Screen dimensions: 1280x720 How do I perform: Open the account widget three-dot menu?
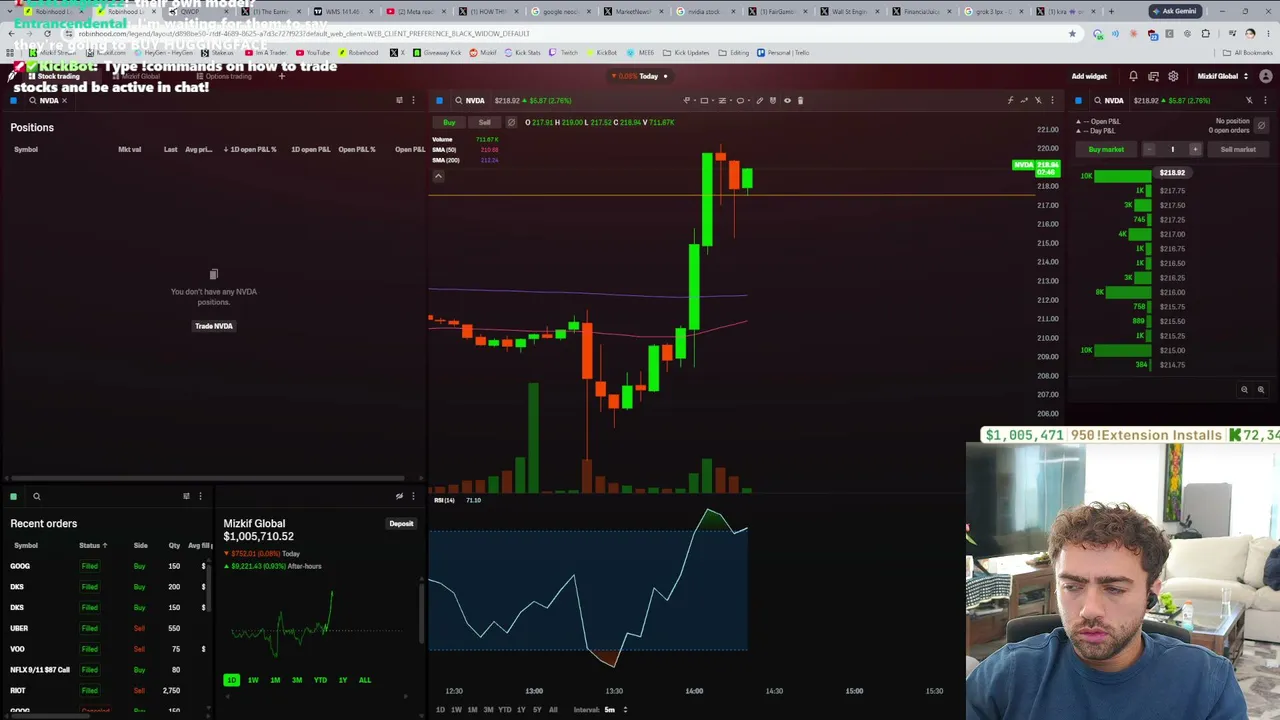tap(413, 496)
